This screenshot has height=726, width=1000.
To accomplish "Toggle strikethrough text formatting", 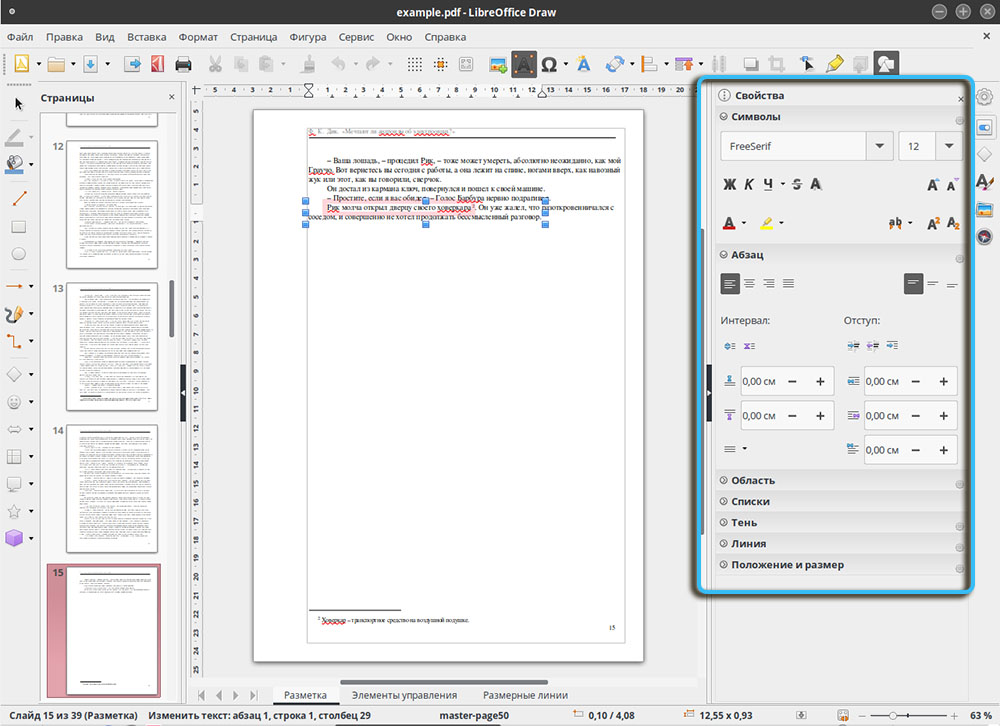I will tap(796, 184).
